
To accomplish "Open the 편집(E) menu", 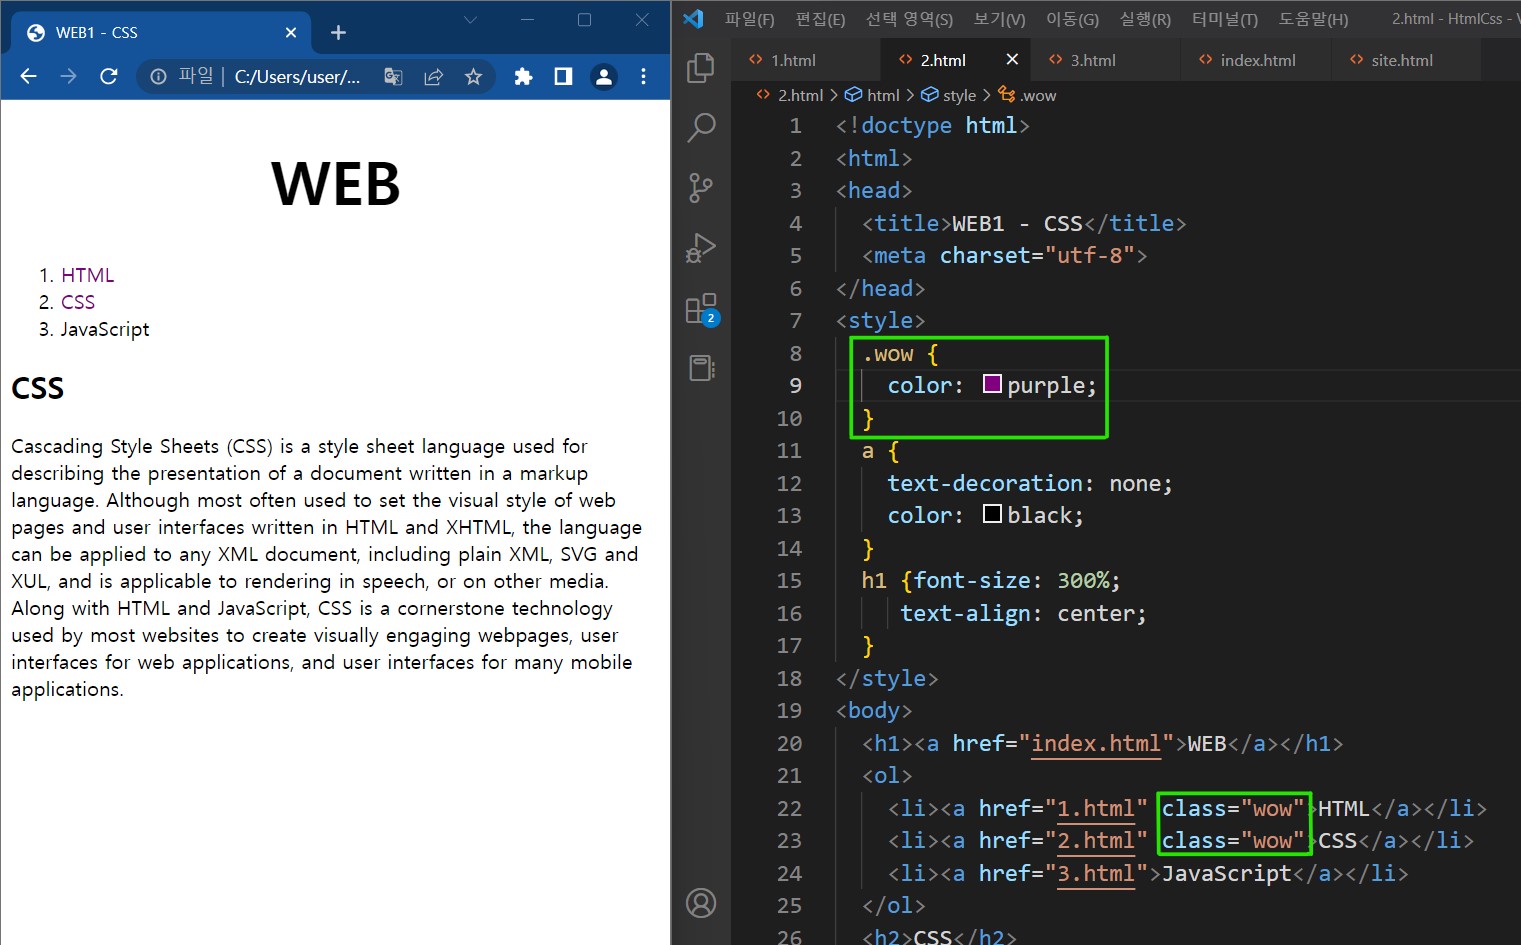I will coord(820,19).
